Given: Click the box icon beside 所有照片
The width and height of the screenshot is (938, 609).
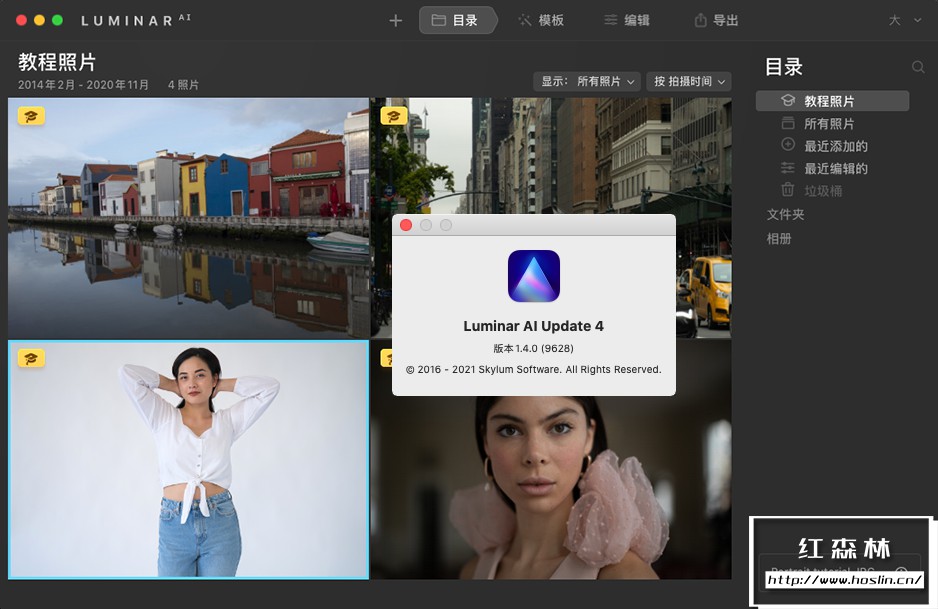Looking at the screenshot, I should (788, 123).
